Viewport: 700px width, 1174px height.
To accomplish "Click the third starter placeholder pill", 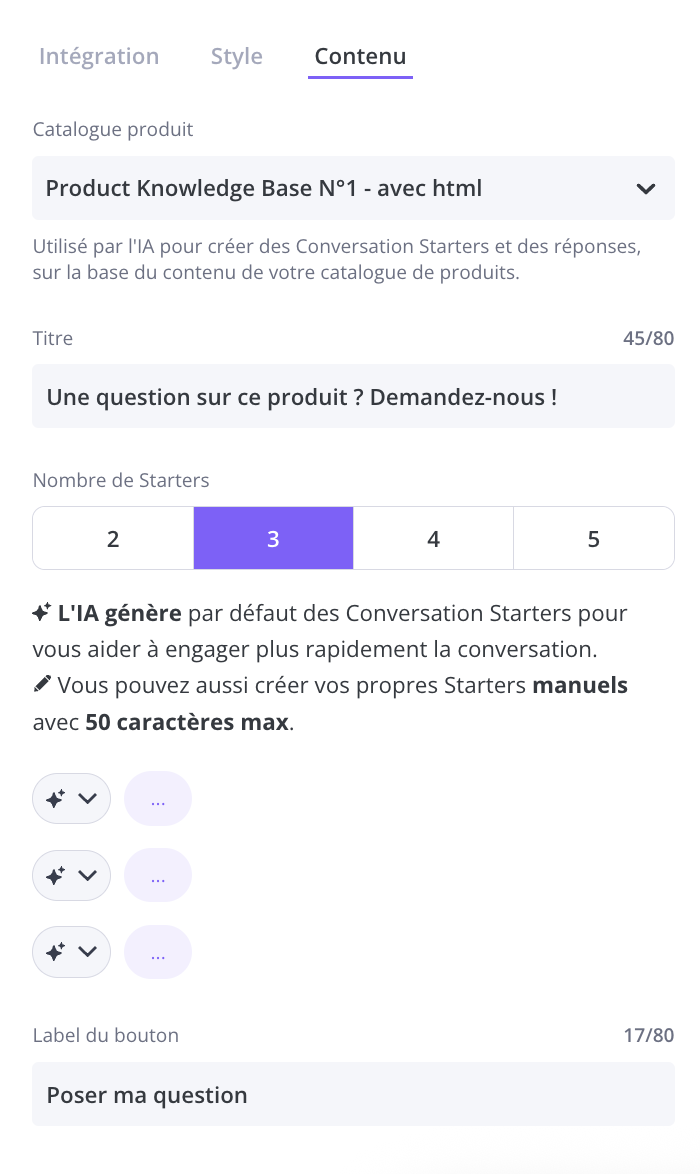I will [158, 952].
